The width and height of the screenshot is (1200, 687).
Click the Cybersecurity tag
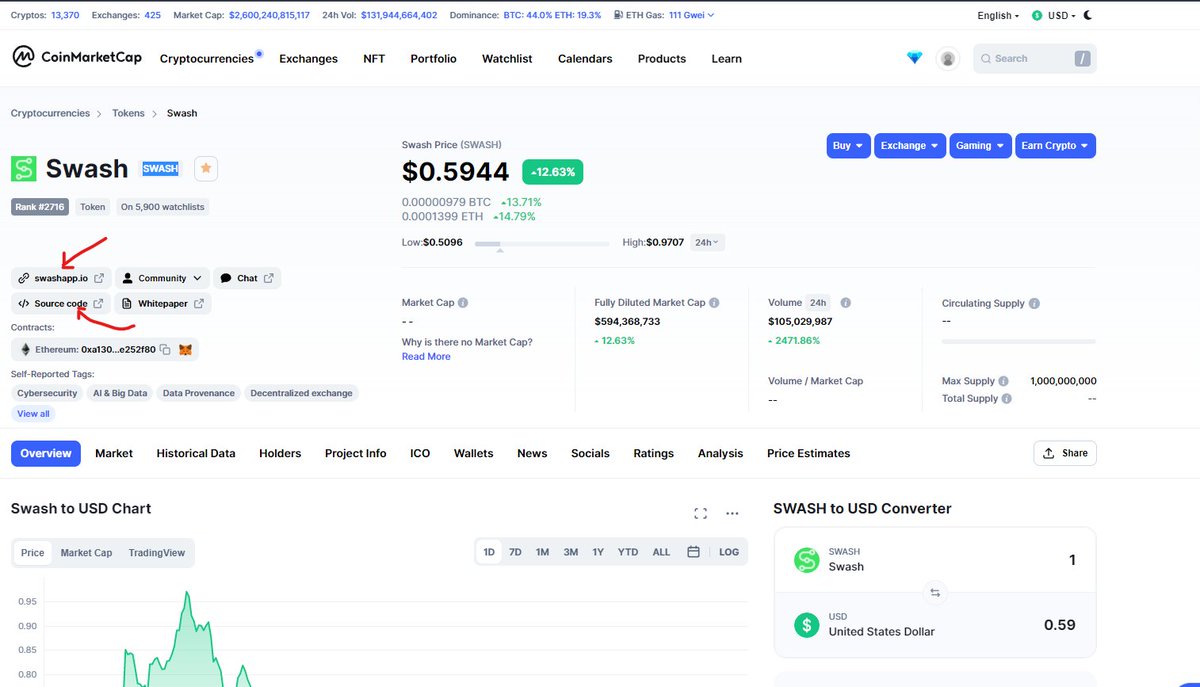(x=47, y=393)
